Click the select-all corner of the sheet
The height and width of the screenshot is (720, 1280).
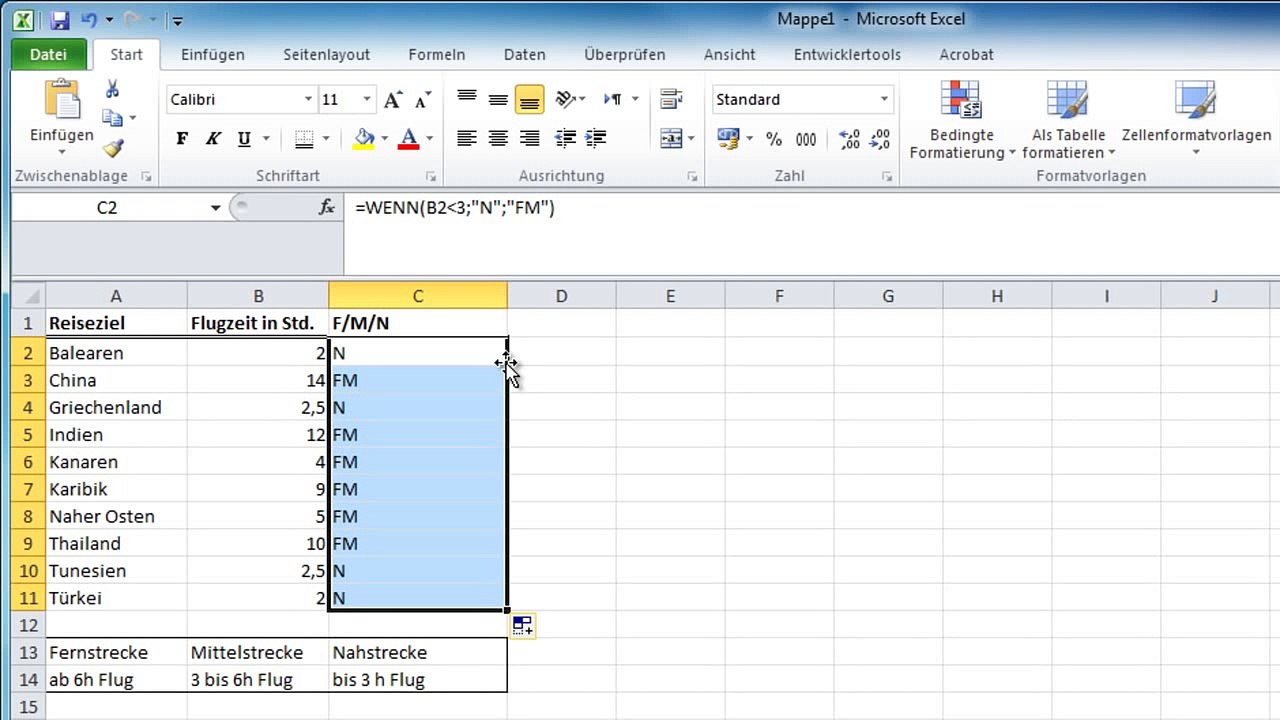pyautogui.click(x=28, y=296)
